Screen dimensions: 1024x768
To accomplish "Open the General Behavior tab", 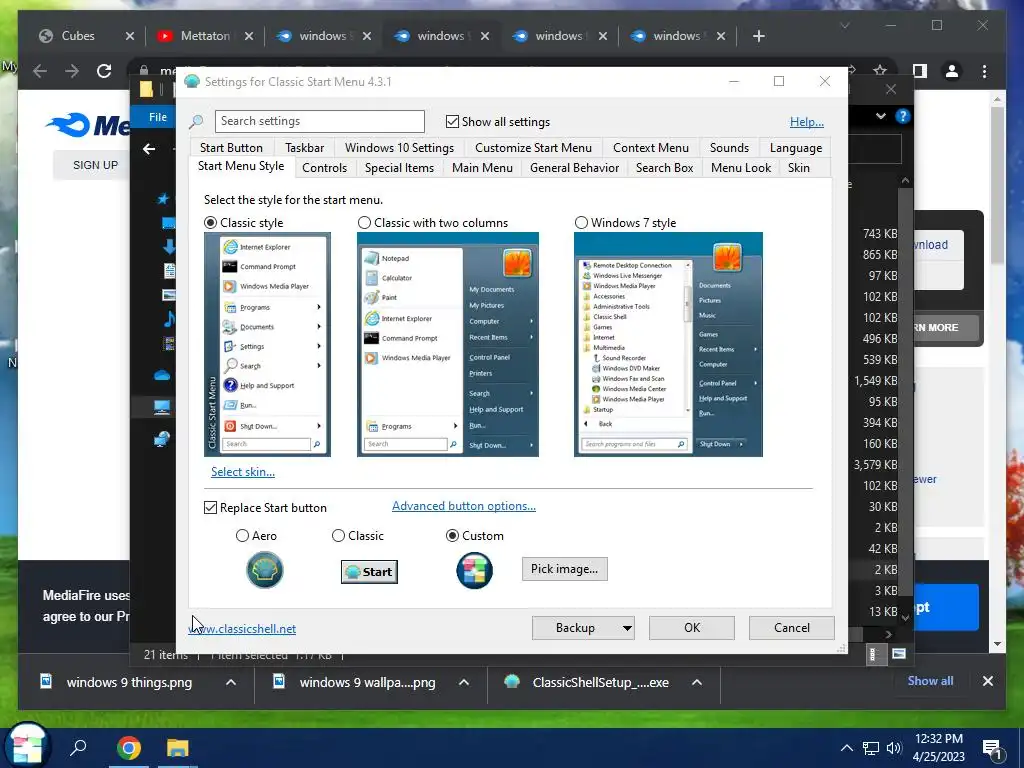I will click(574, 168).
